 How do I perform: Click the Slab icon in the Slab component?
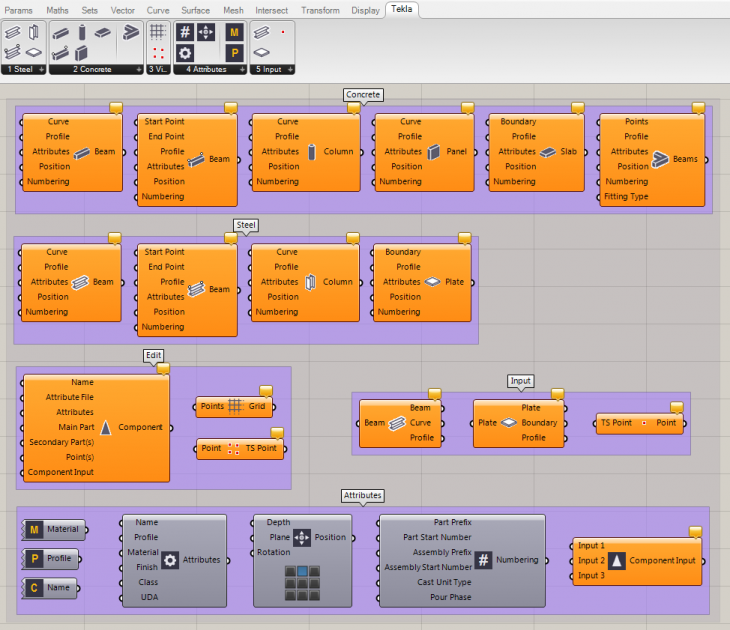coord(548,152)
